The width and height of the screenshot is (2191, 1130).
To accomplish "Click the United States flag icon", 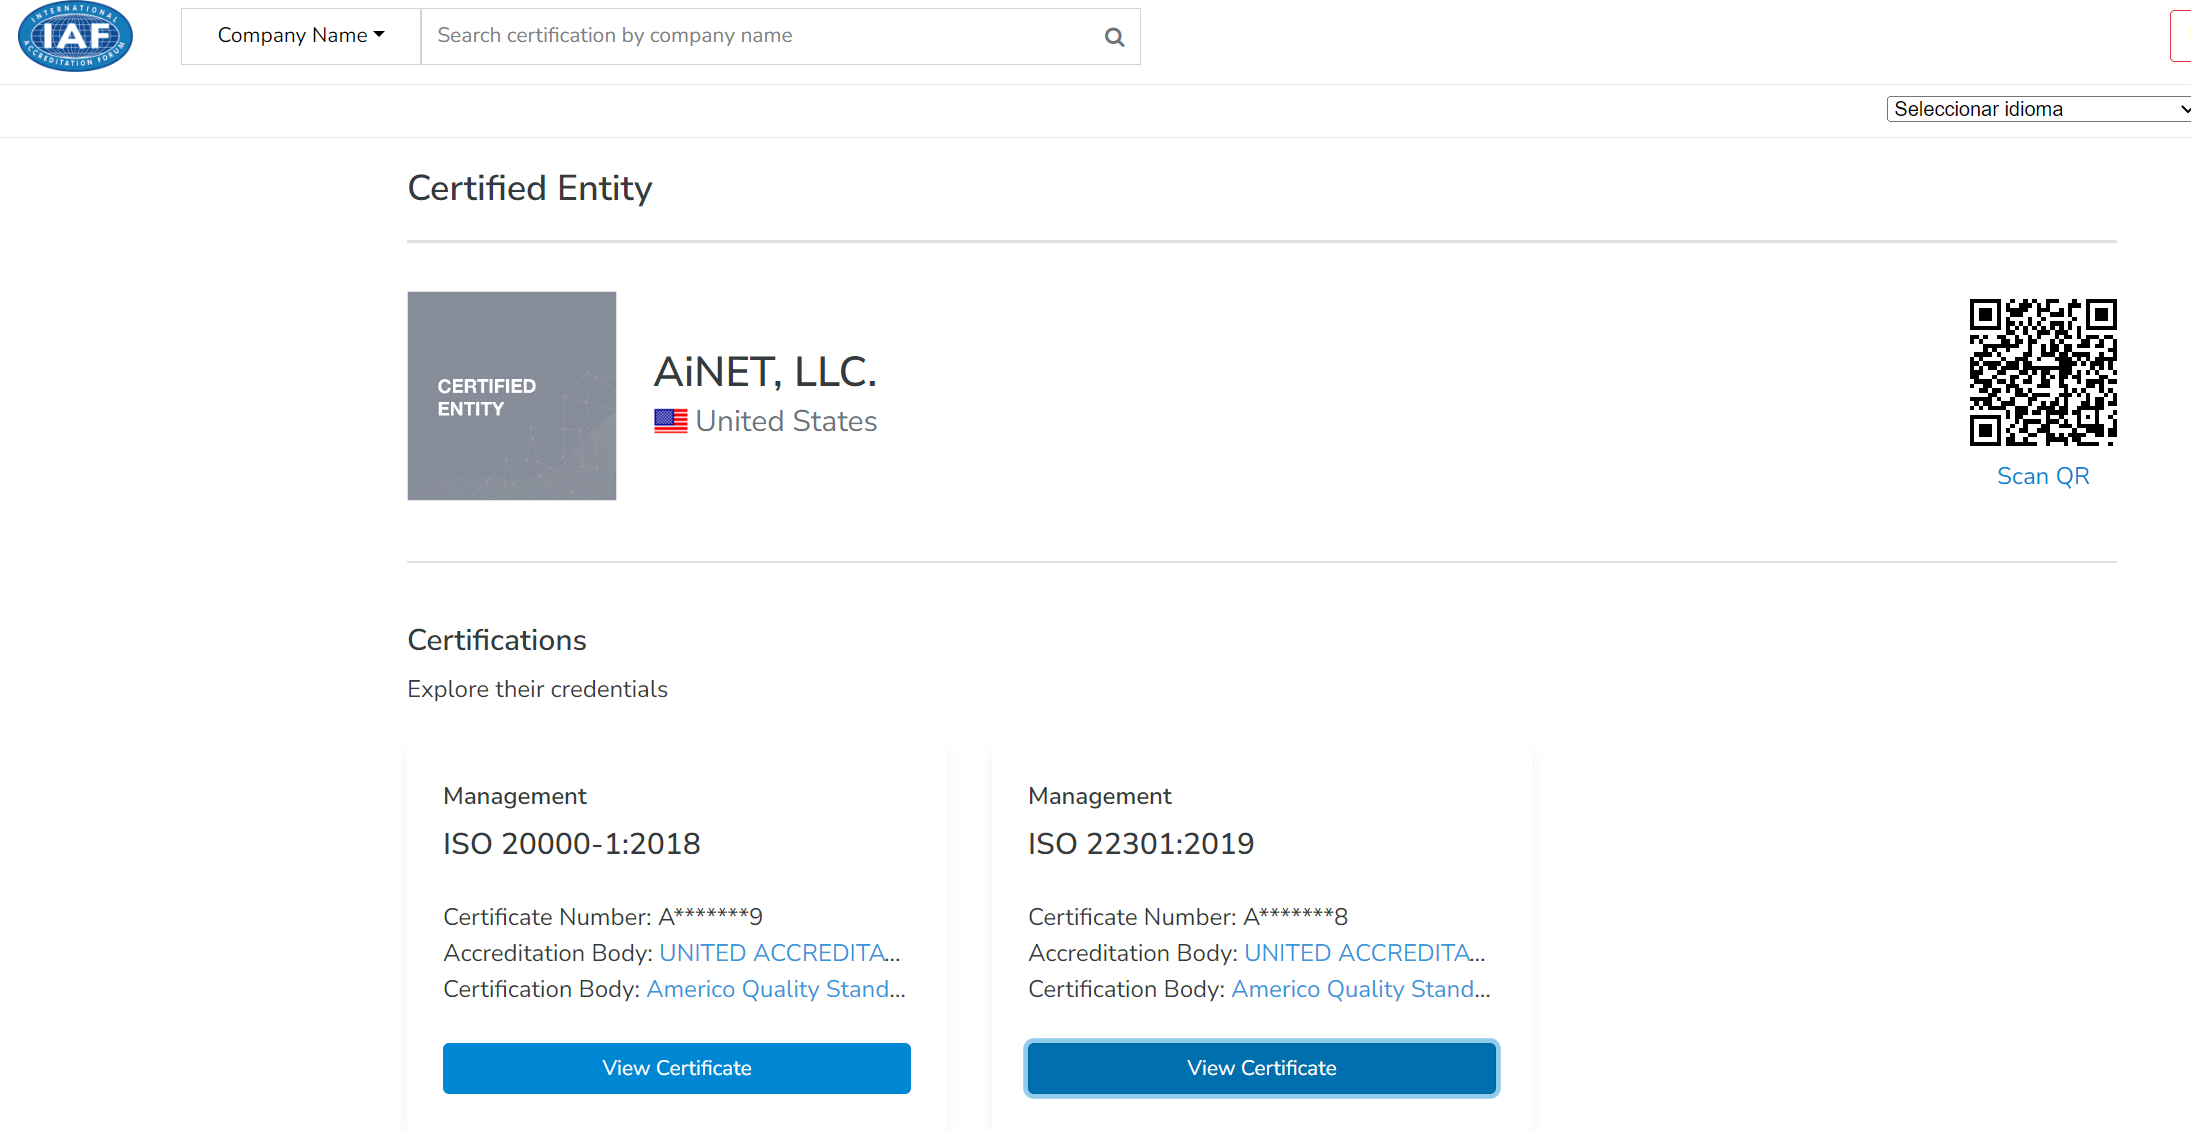I will point(670,421).
